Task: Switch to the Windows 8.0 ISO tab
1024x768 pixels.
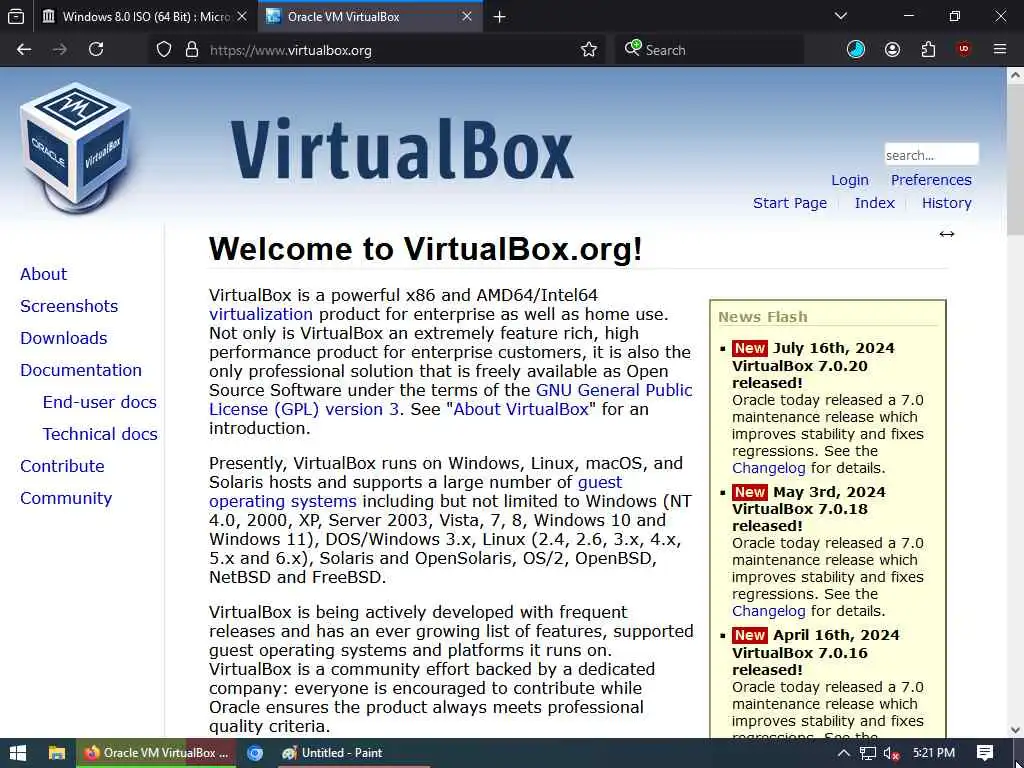Action: 144,17
